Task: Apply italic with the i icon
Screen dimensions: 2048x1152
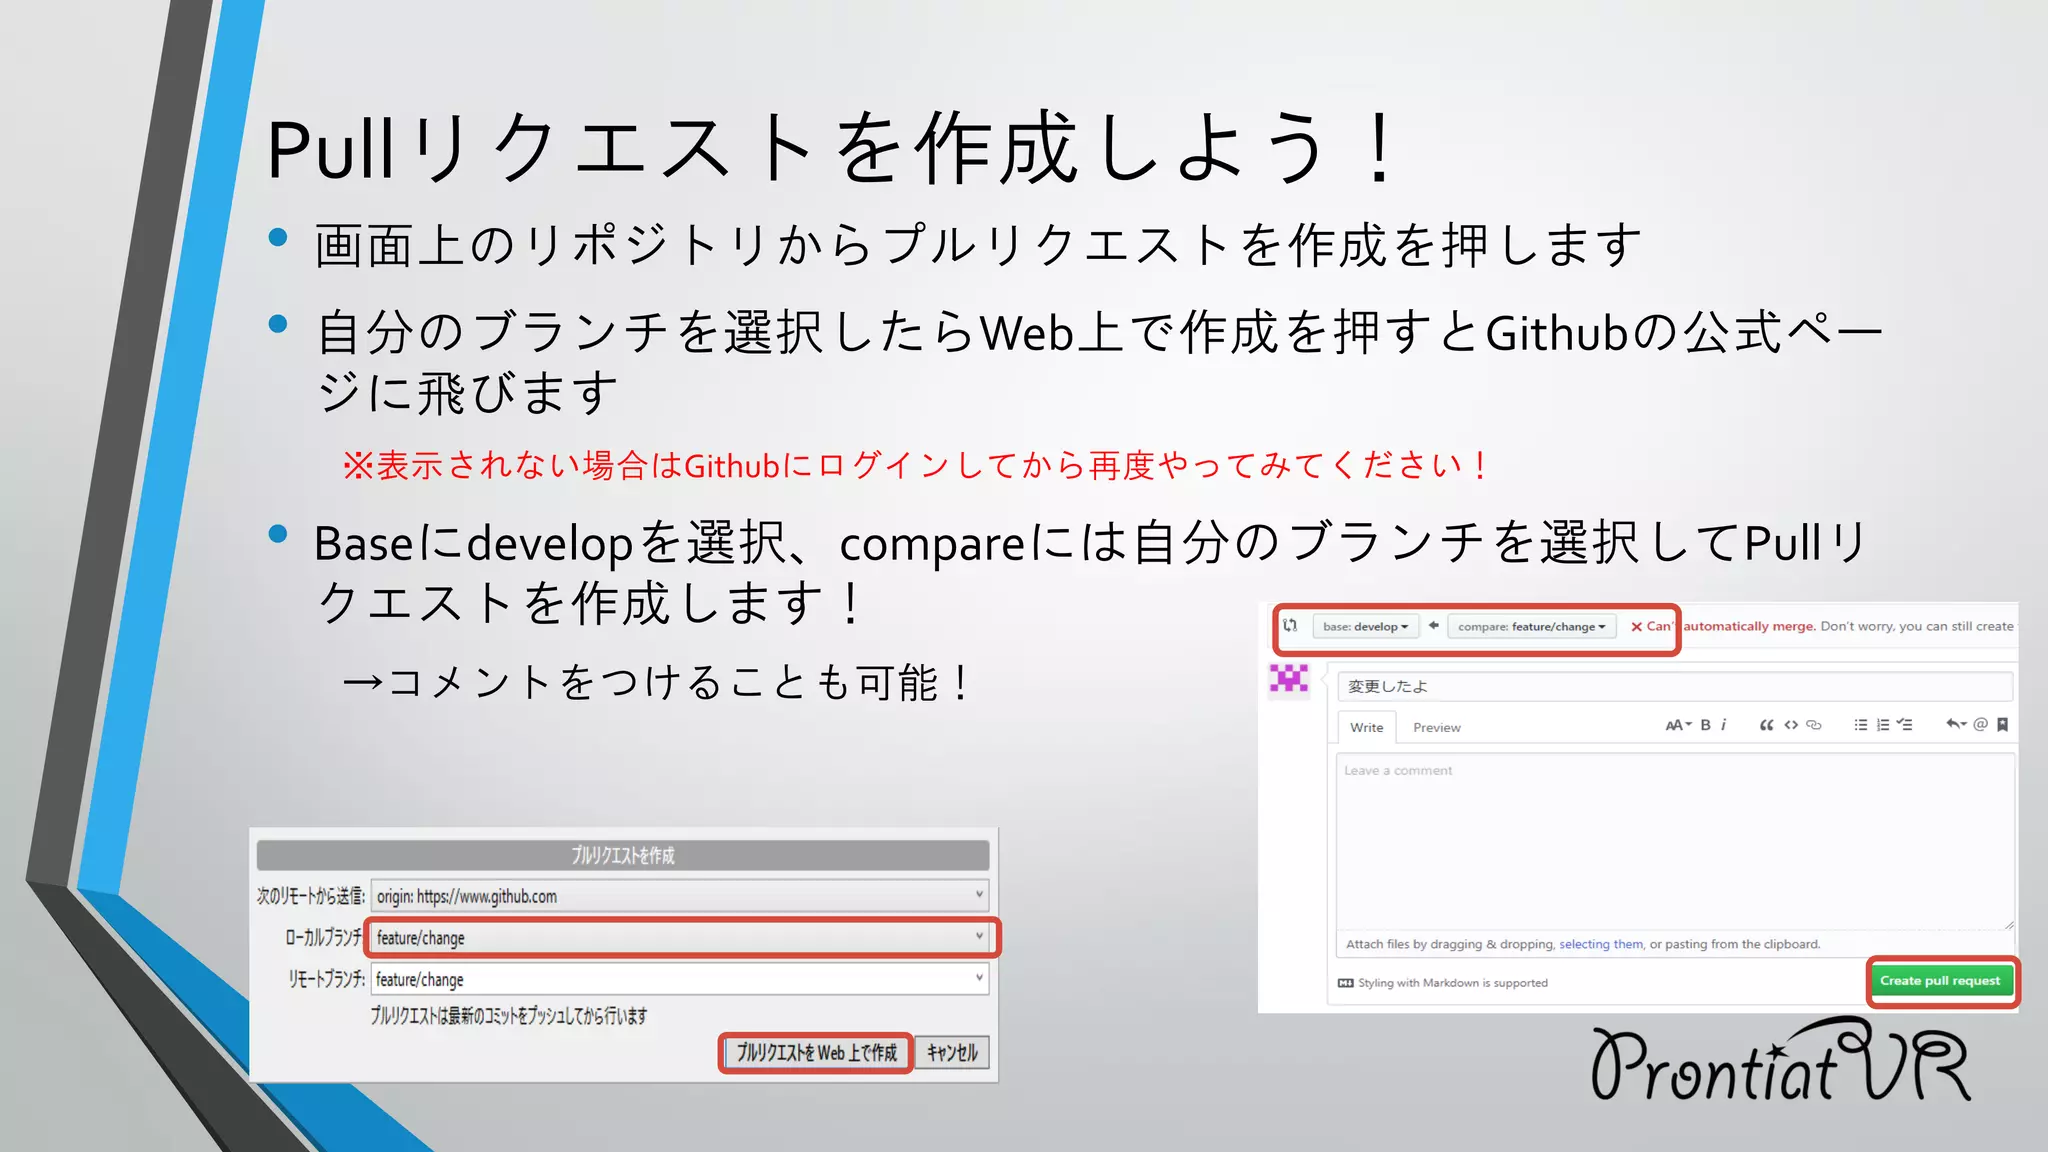Action: [1724, 725]
